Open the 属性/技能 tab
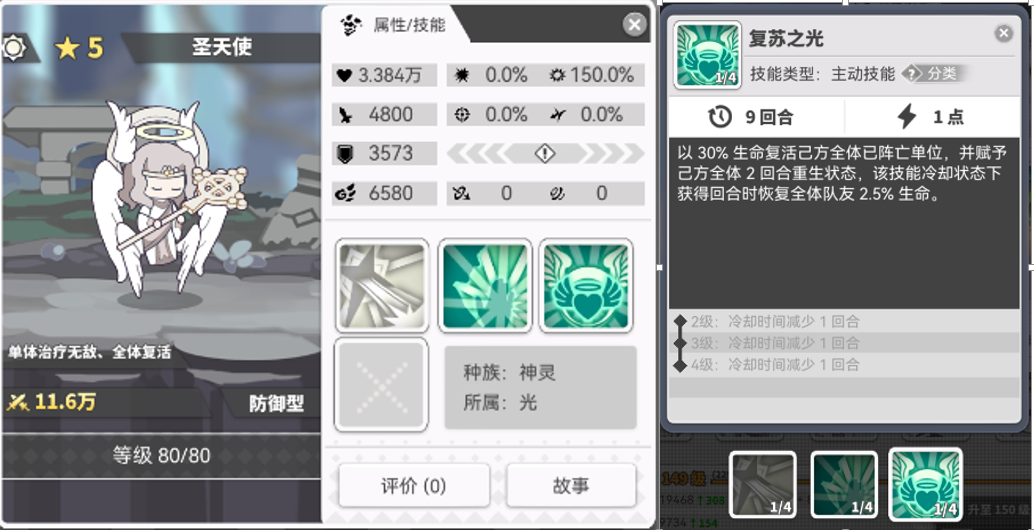 point(396,25)
